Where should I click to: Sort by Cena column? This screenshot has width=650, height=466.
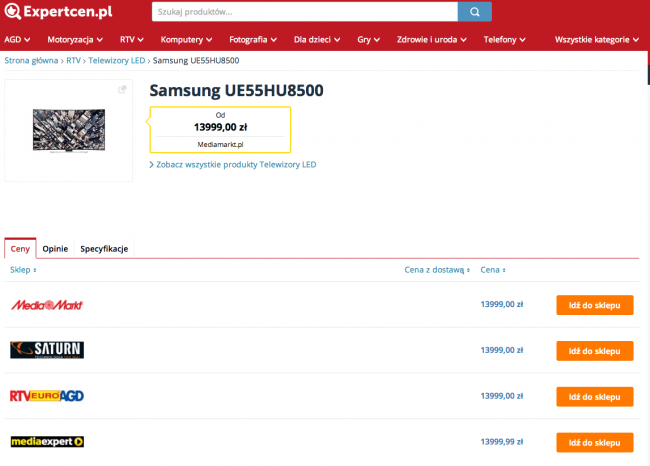[x=493, y=270]
